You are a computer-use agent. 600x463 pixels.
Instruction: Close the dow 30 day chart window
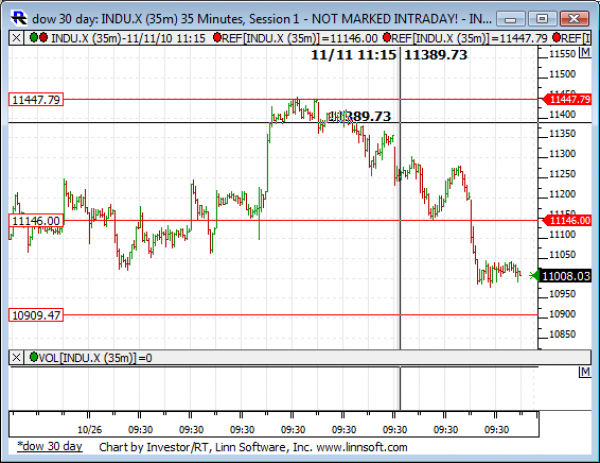tap(574, 18)
